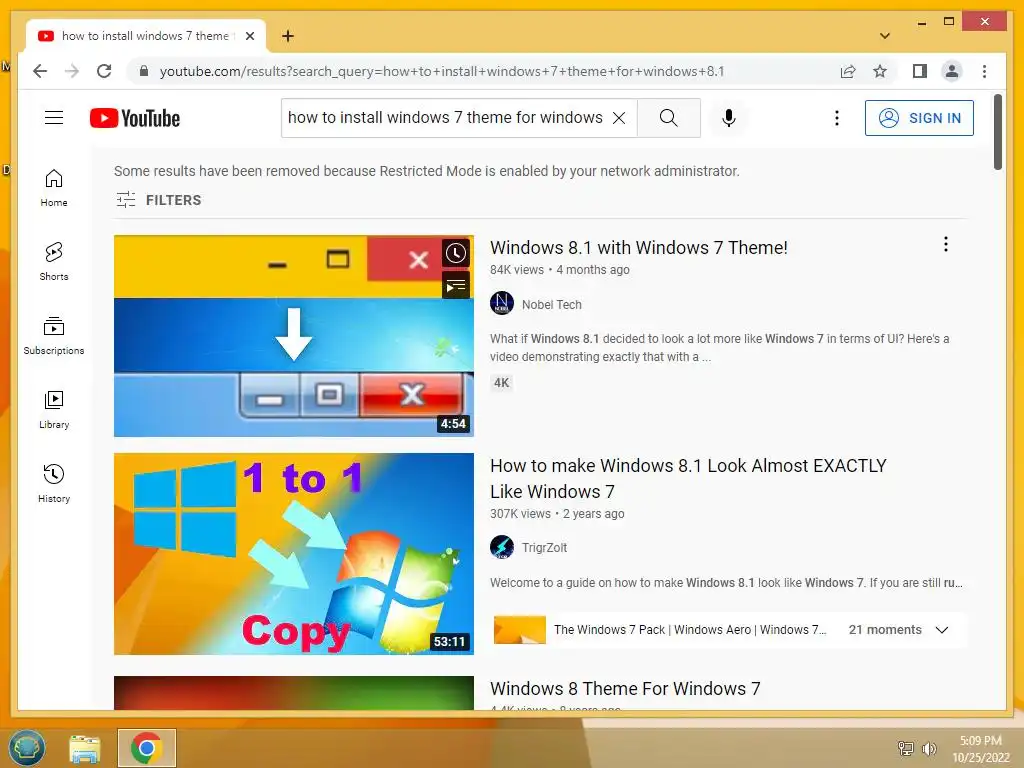This screenshot has height=768, width=1024.
Task: Open options menu for Windows 8.1 video
Action: click(x=946, y=244)
